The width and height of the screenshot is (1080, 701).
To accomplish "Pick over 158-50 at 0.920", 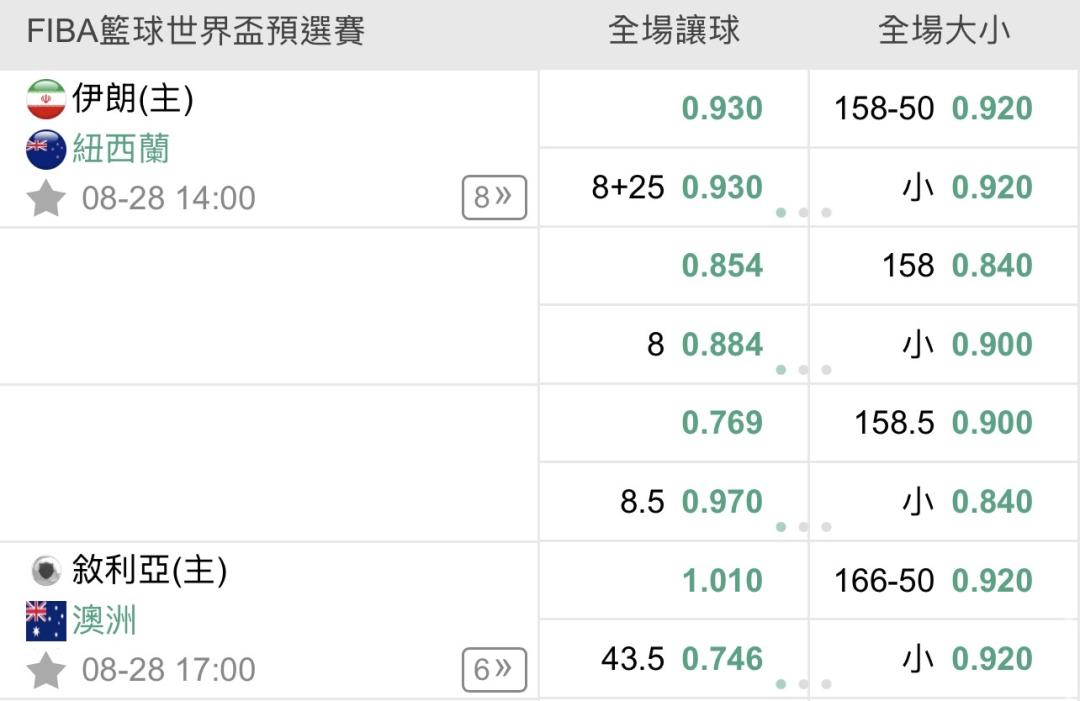I will 944,109.
